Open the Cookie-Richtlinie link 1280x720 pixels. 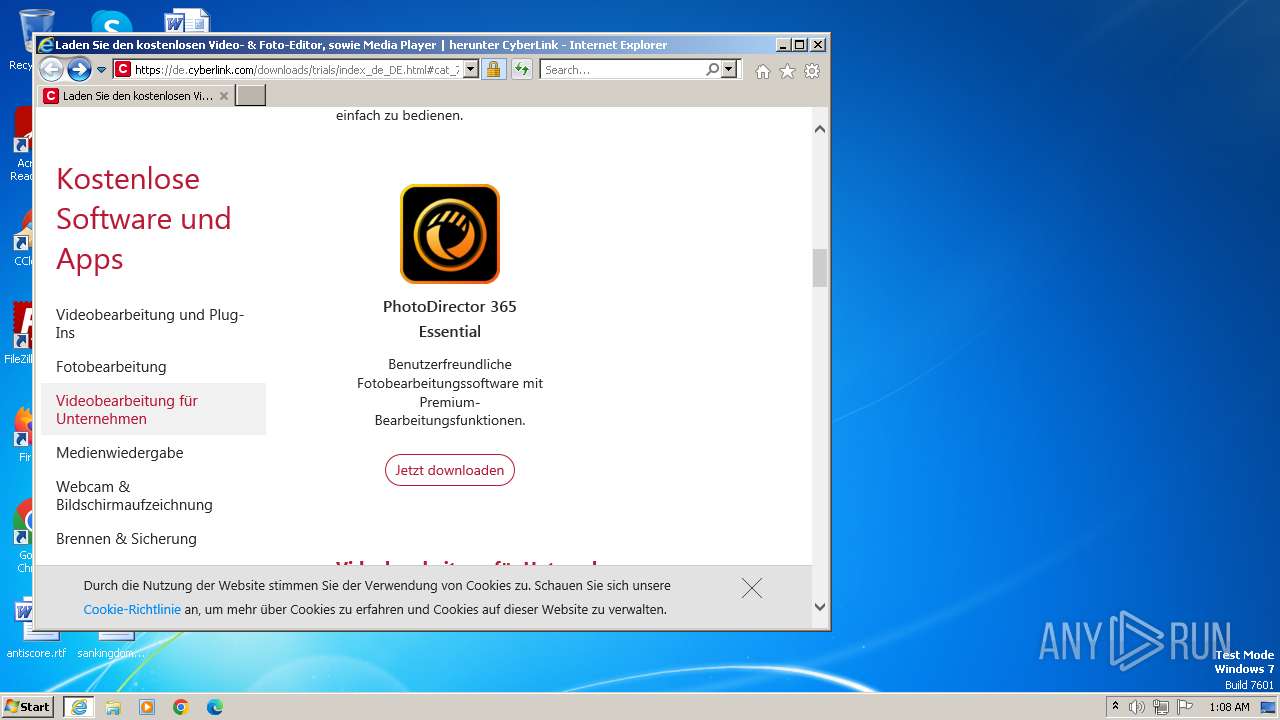tap(132, 610)
